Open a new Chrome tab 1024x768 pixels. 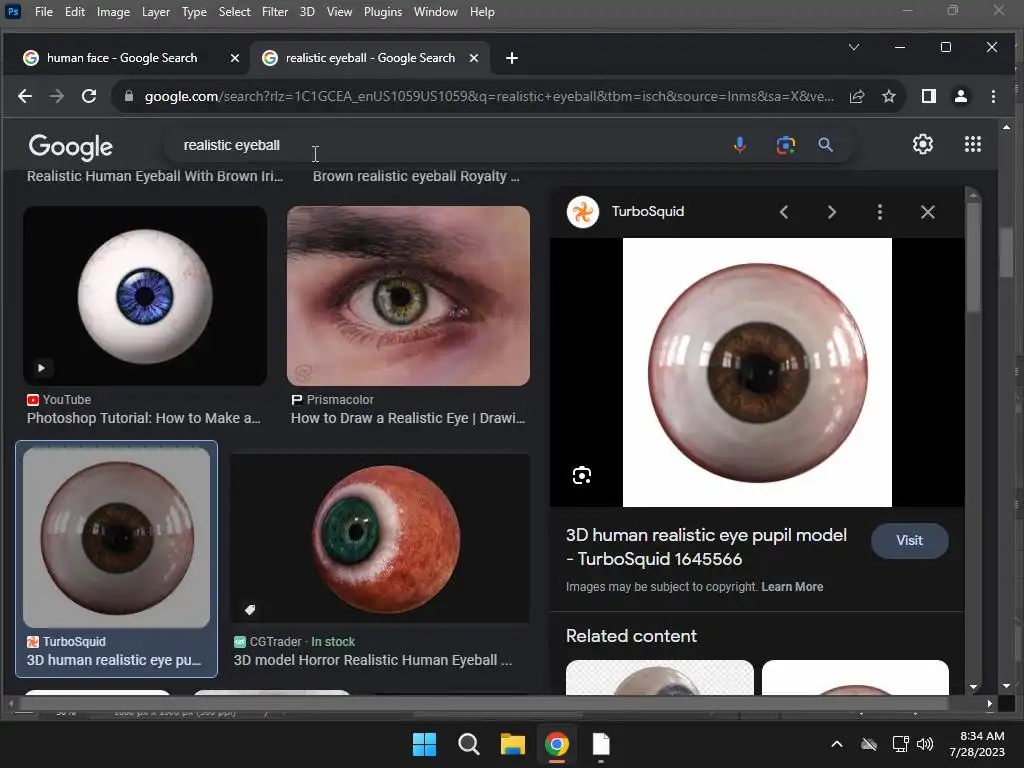pos(512,58)
